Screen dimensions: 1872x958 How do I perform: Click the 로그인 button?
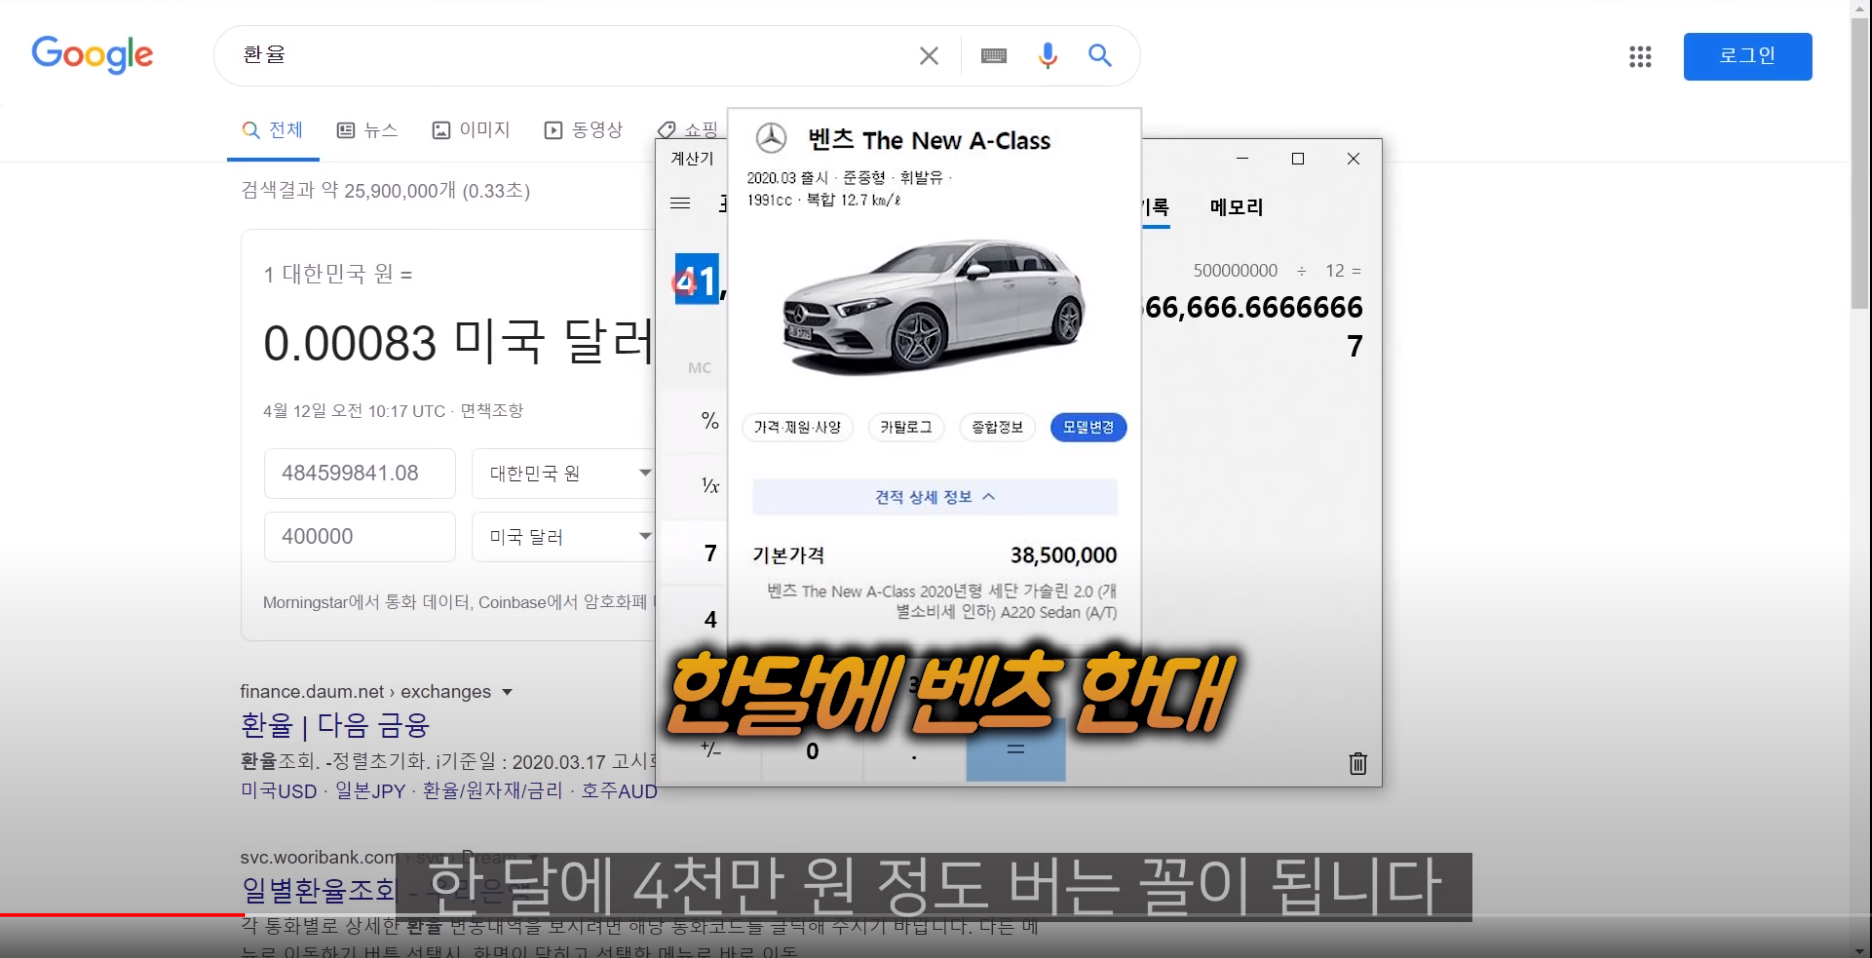tap(1747, 56)
